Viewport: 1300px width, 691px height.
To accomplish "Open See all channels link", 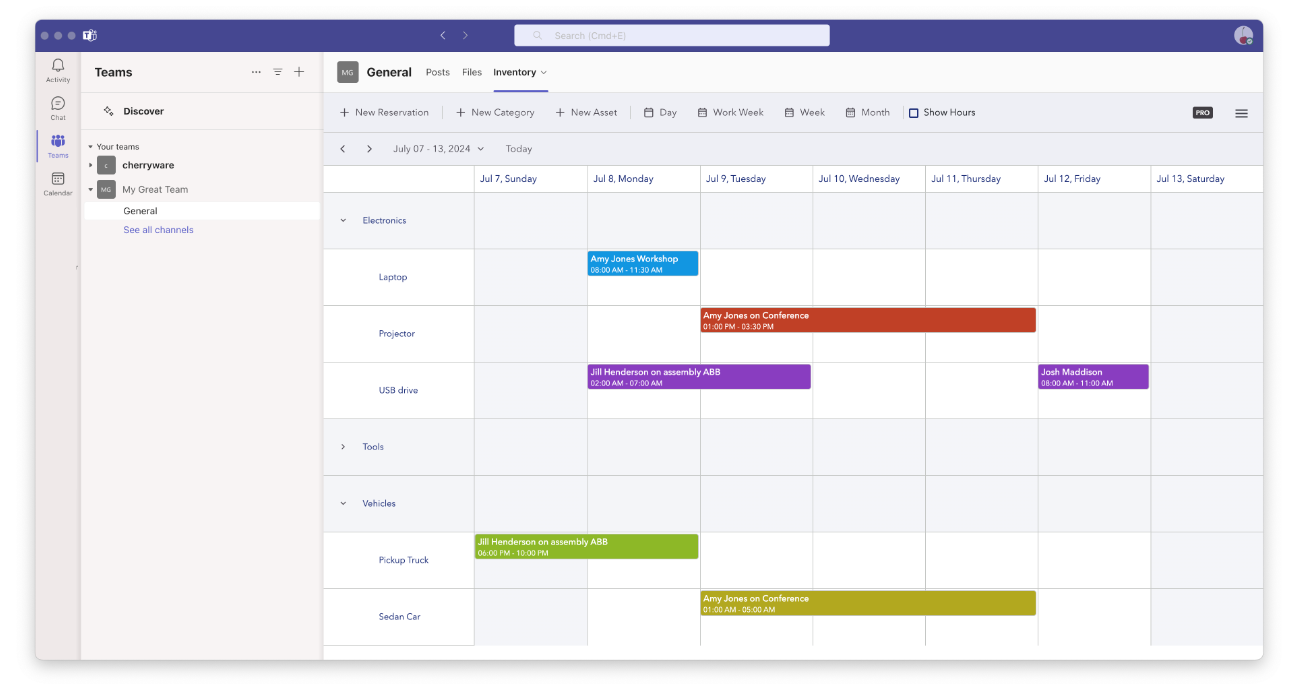I will coord(157,229).
